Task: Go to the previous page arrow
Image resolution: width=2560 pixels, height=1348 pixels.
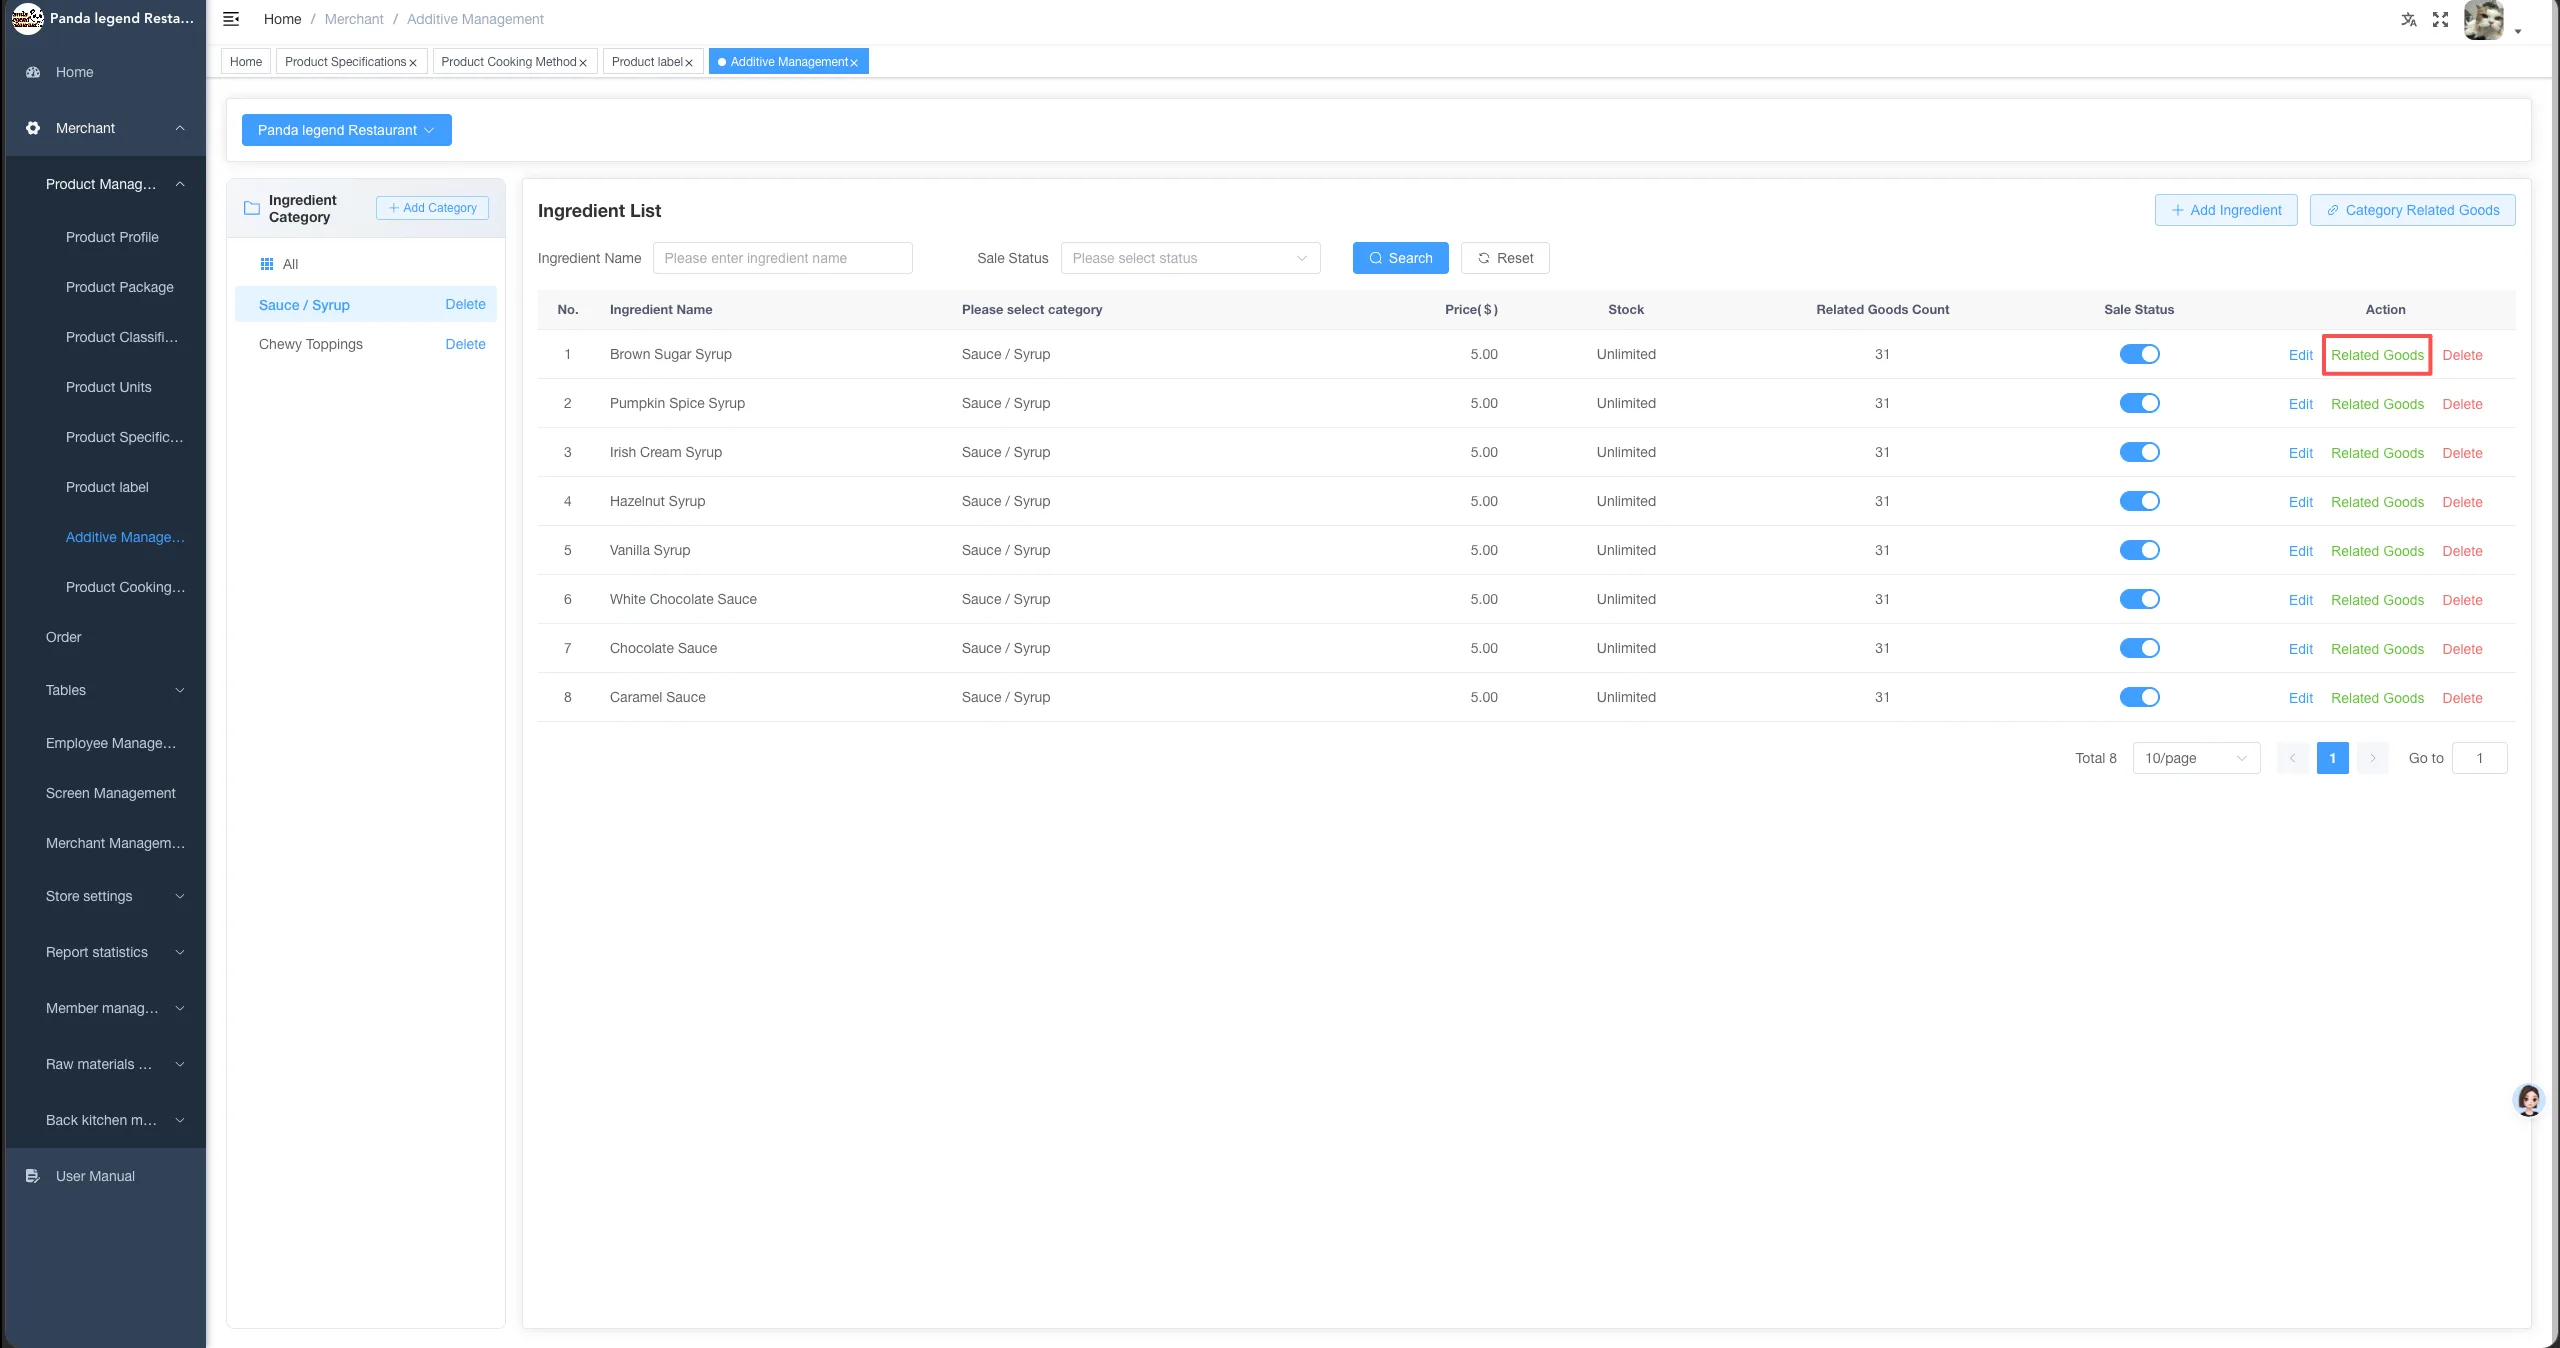Action: [2293, 758]
